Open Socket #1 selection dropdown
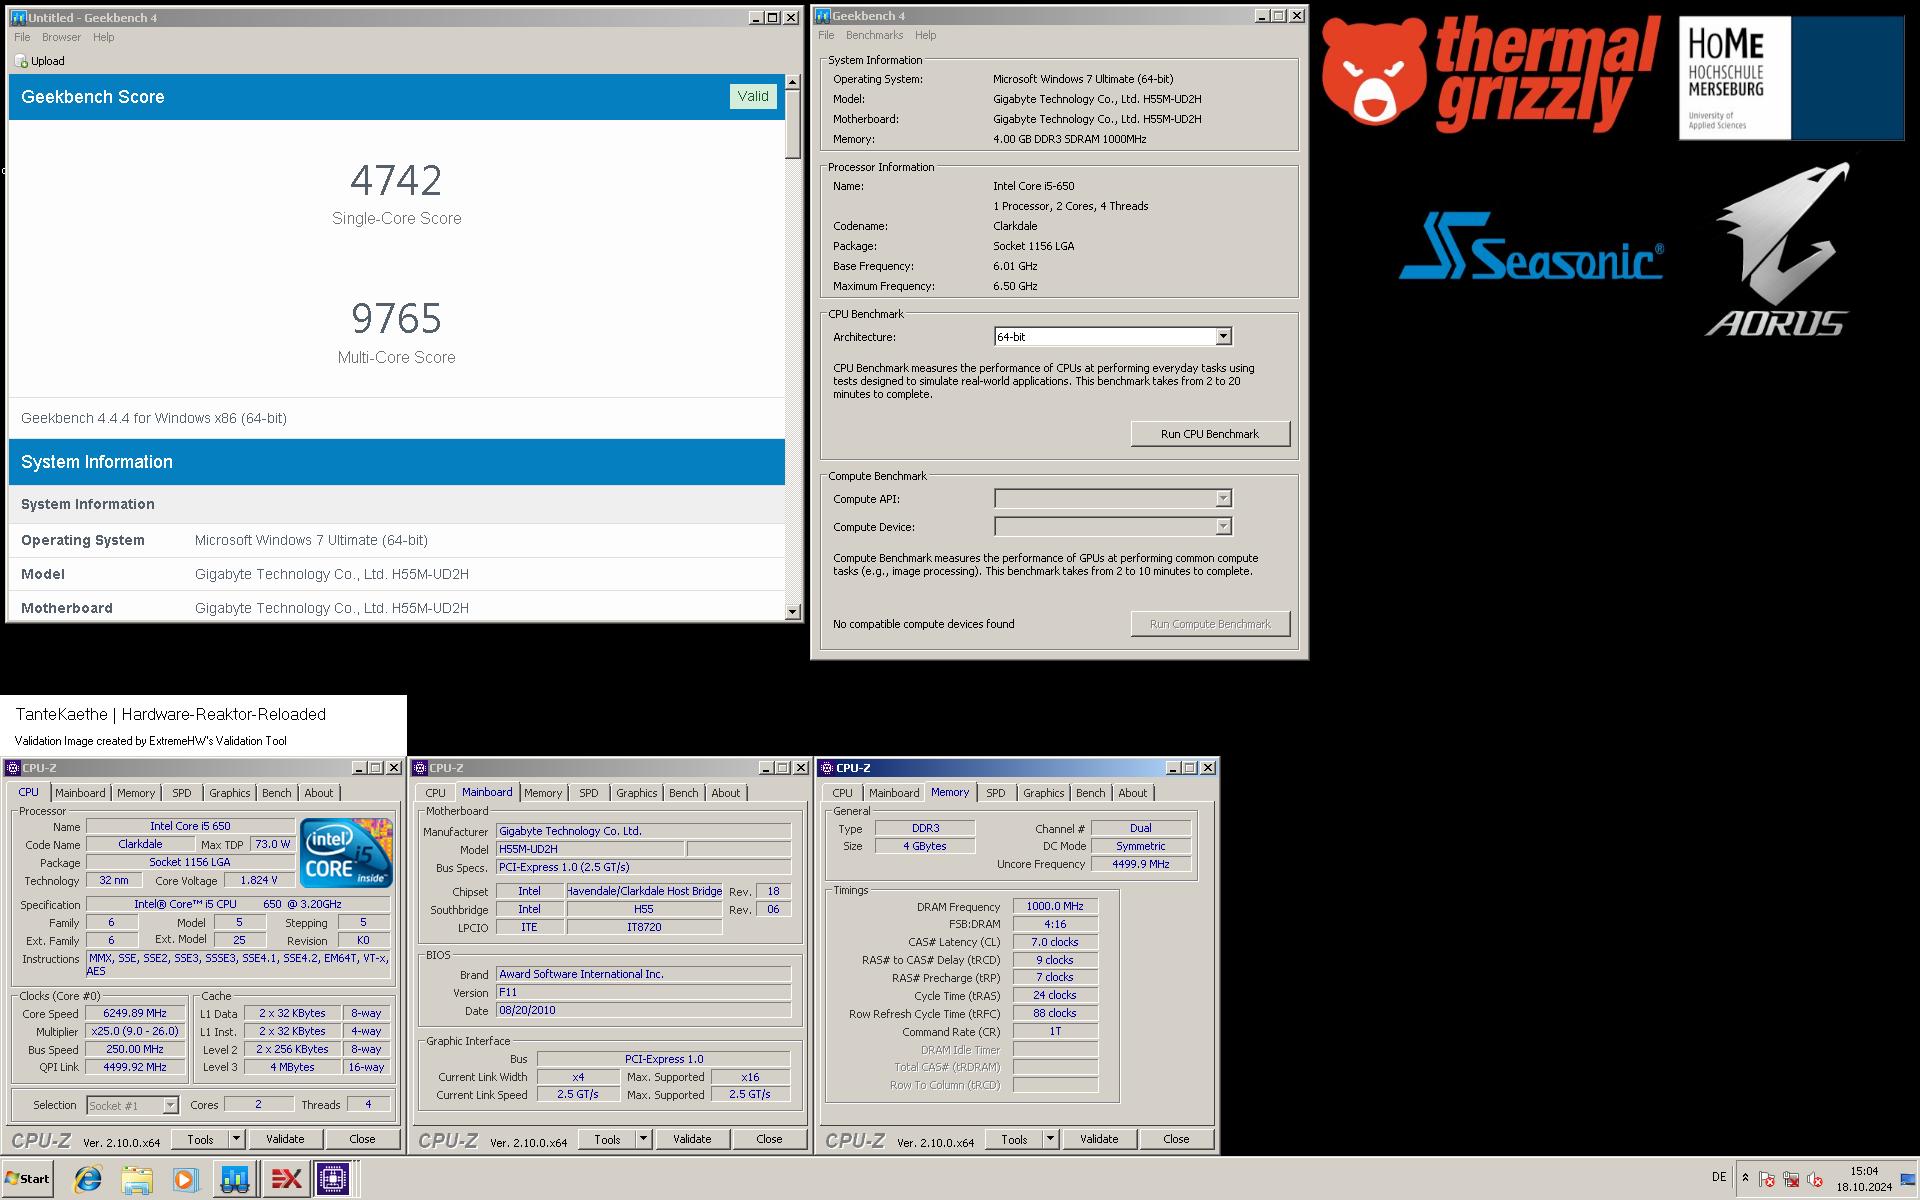Screen dimensions: 1920x1200 [170, 1105]
